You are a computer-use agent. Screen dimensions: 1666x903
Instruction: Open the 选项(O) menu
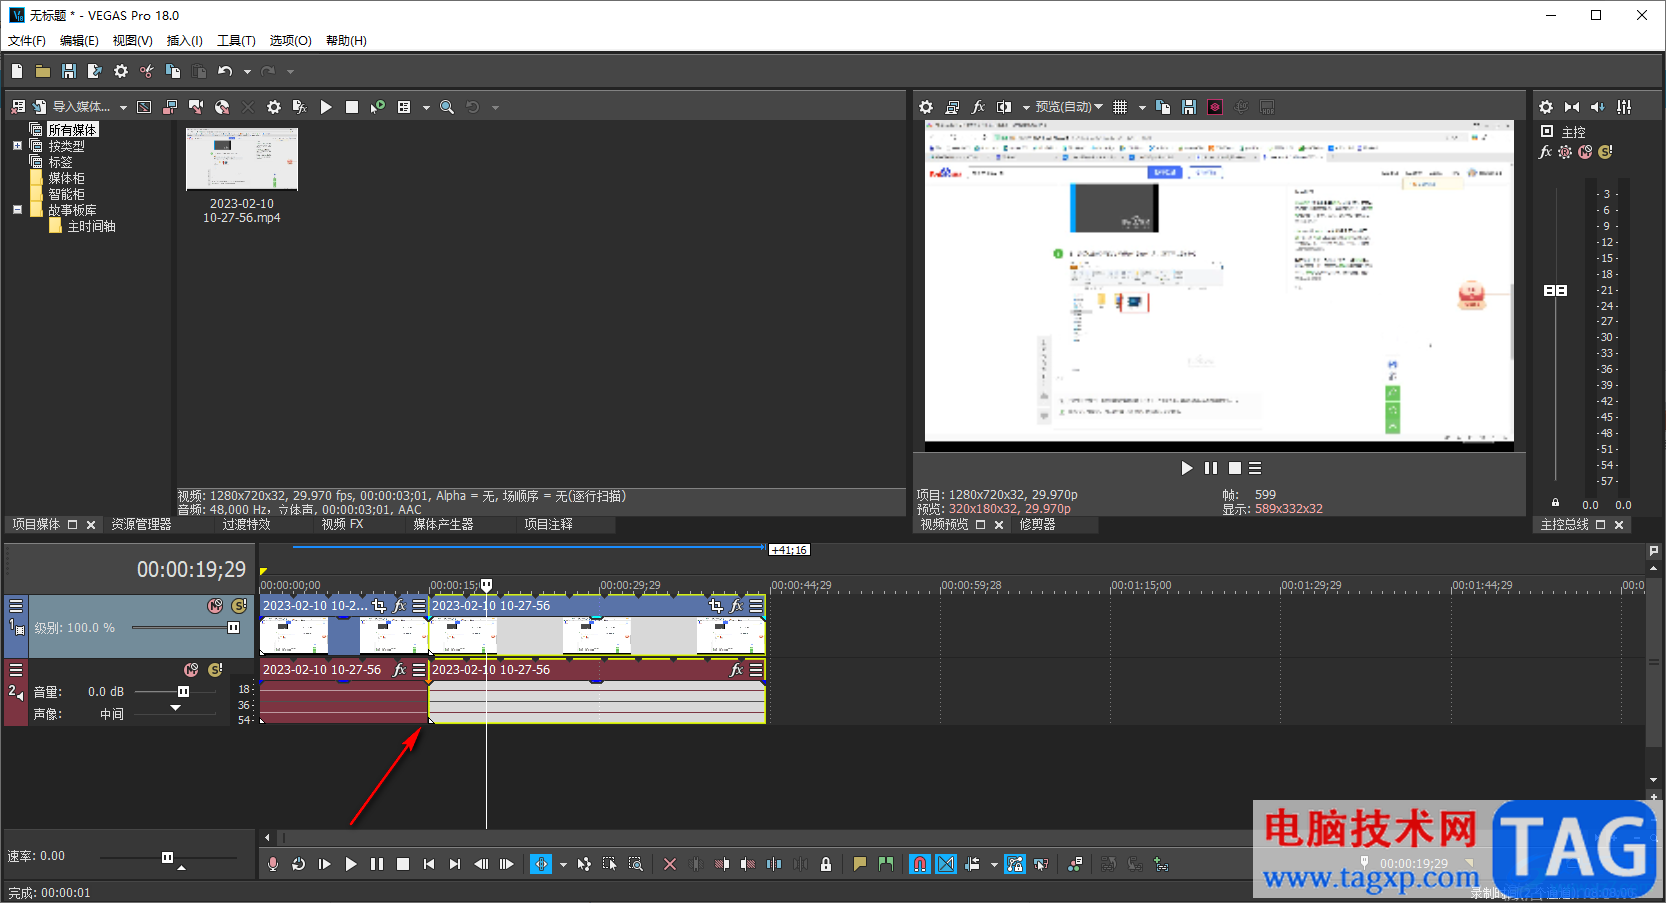290,41
